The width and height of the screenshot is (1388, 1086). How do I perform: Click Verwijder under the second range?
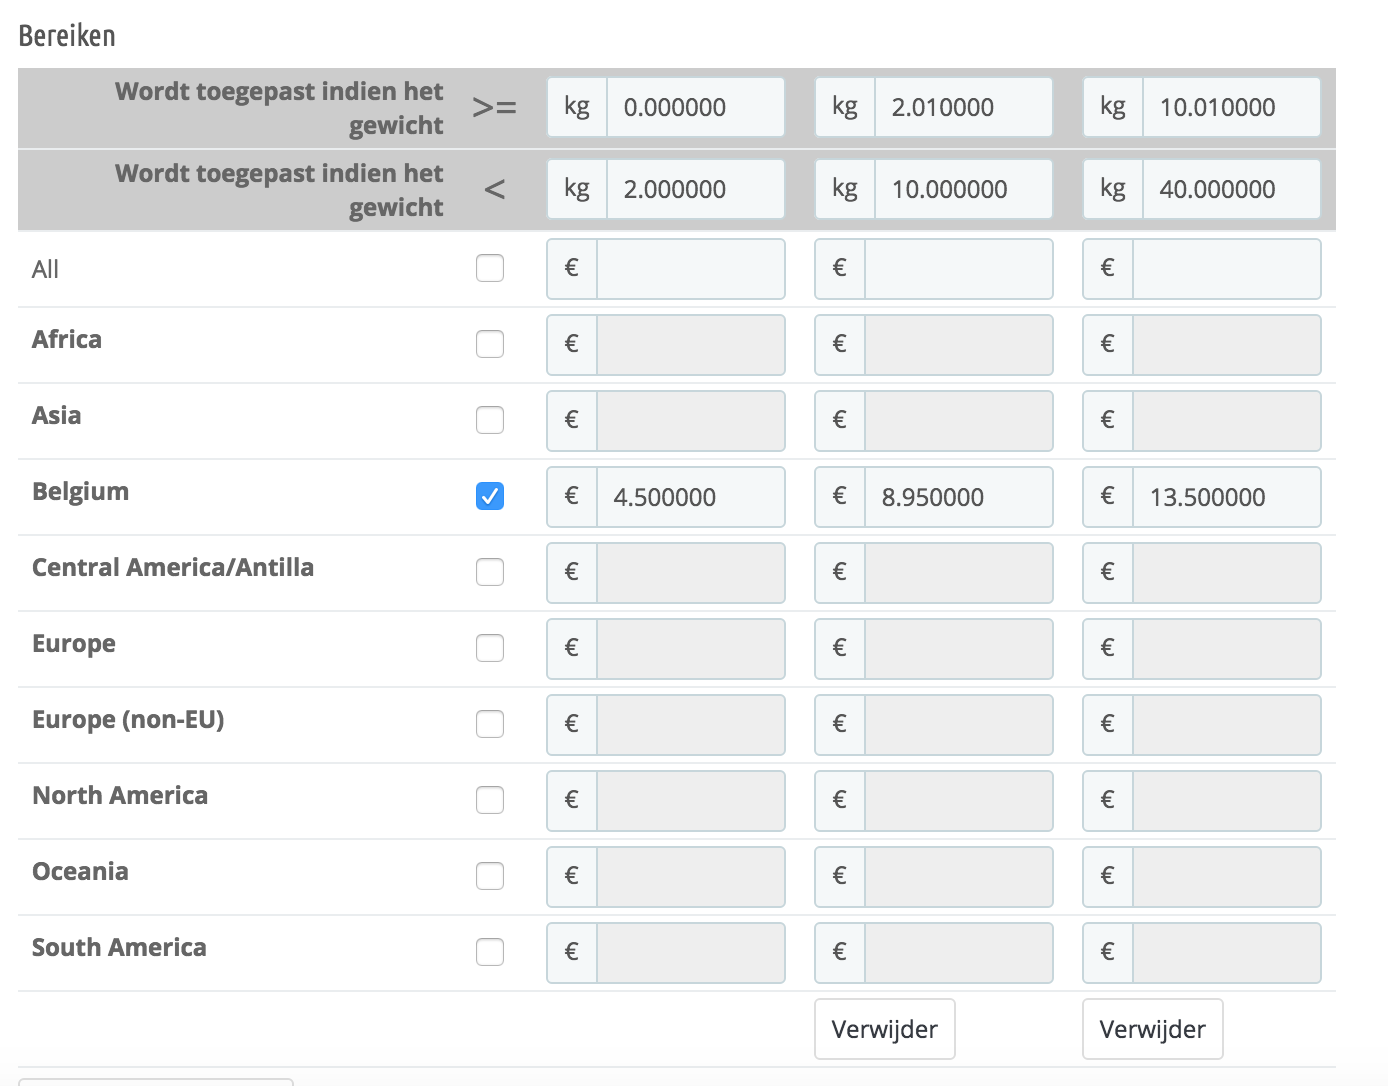884,1029
